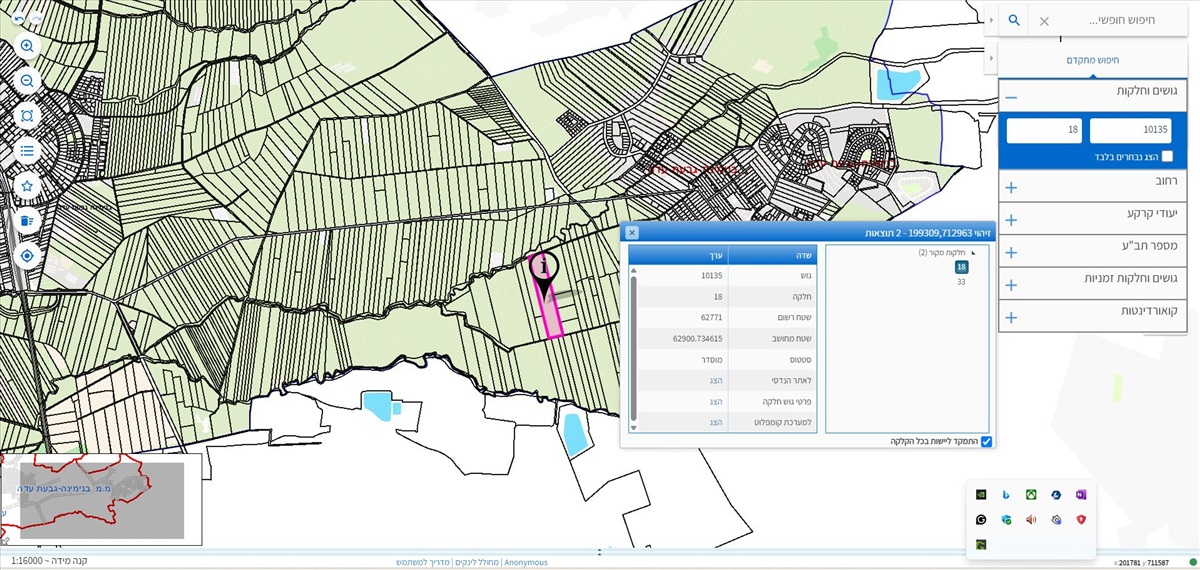This screenshot has height=570, width=1200.
Task: Click the full extent zoom icon
Action: (27, 116)
